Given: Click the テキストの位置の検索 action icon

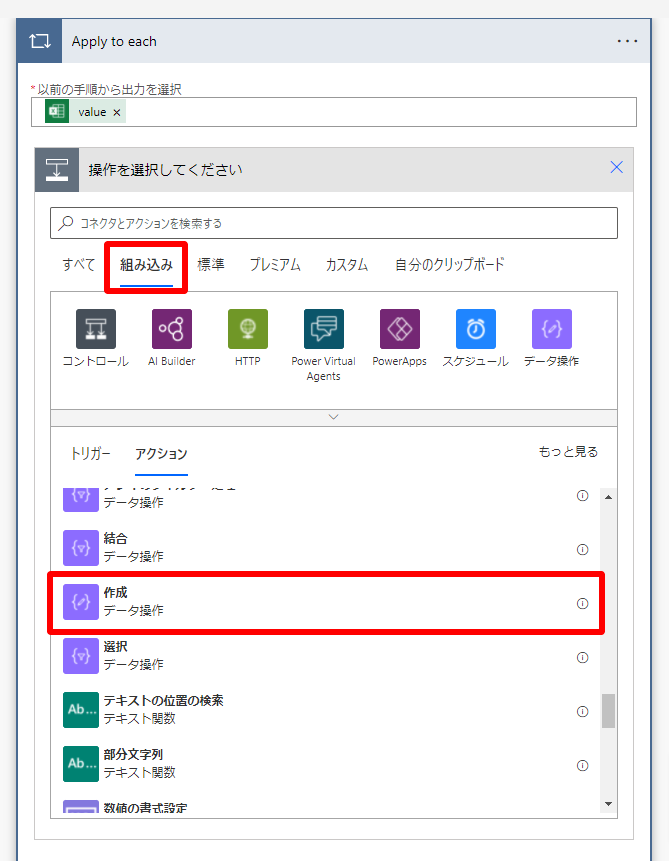Looking at the screenshot, I should pyautogui.click(x=81, y=709).
